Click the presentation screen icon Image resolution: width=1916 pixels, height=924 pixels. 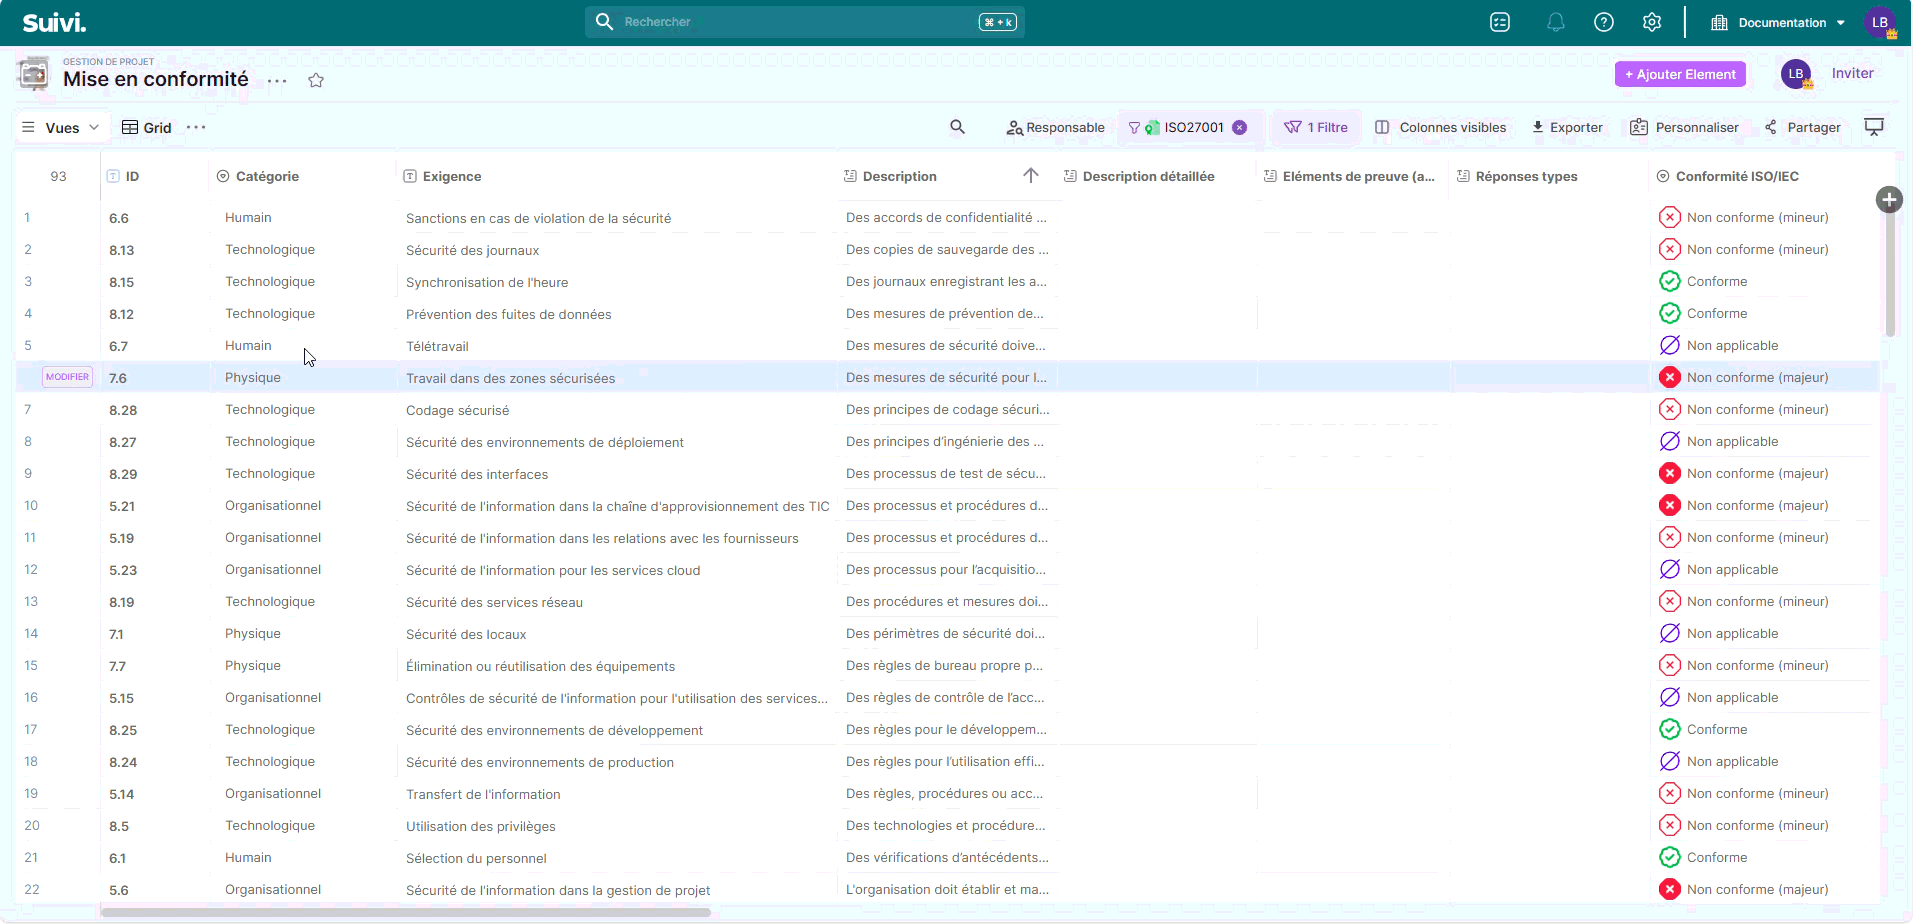point(1874,127)
